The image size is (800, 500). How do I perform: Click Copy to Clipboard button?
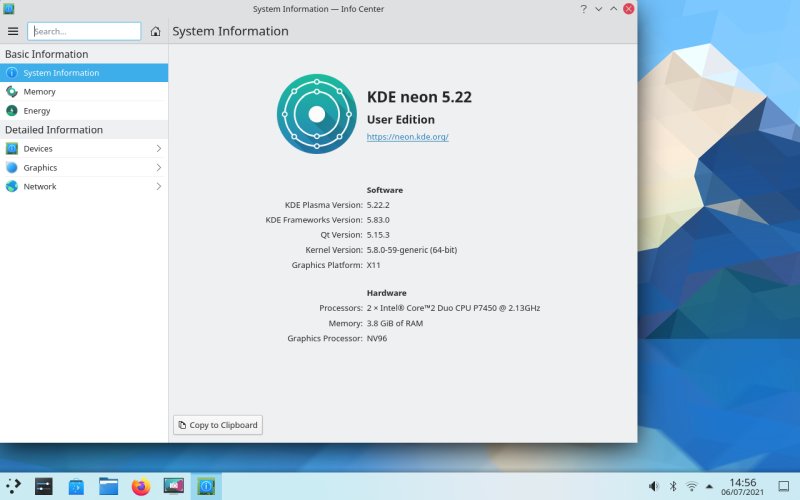pos(218,425)
